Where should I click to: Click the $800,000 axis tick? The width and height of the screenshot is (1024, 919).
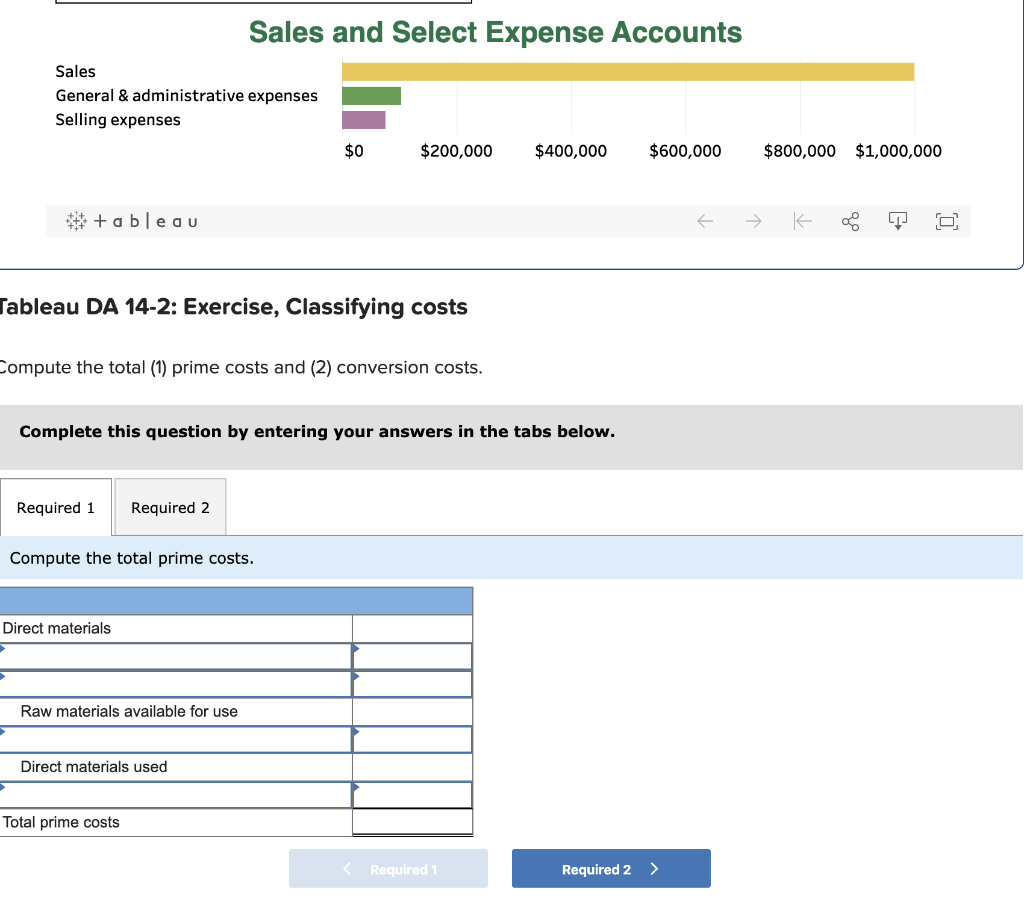point(799,151)
